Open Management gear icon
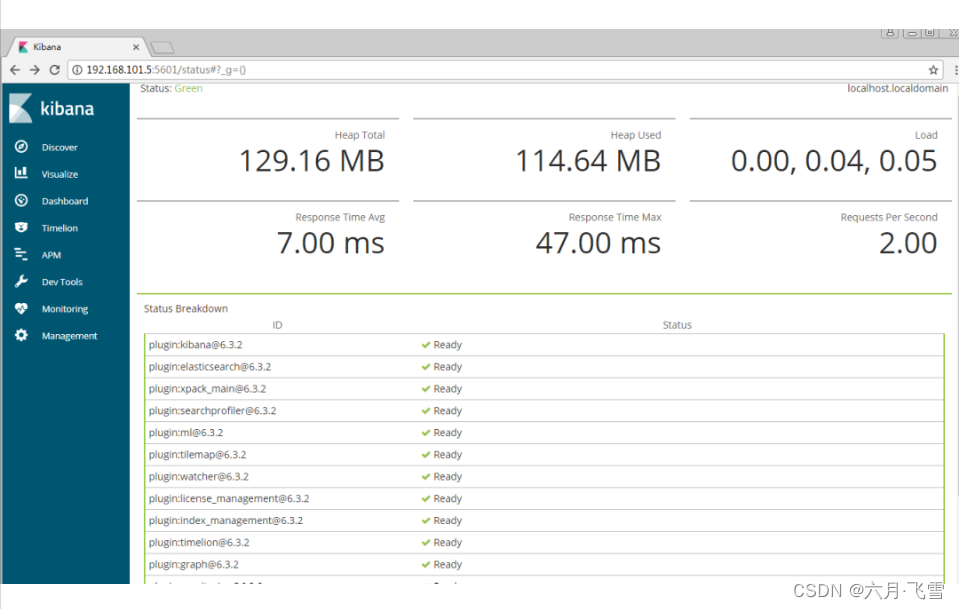The height and width of the screenshot is (609, 959). [21, 335]
